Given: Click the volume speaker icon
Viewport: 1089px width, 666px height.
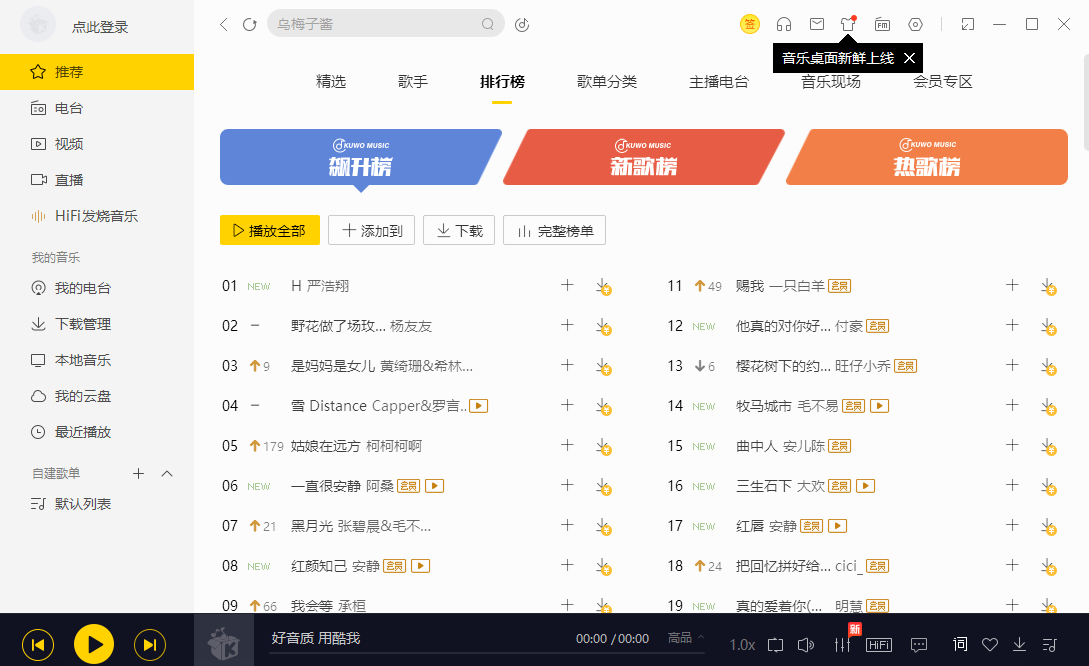Looking at the screenshot, I should pyautogui.click(x=806, y=645).
